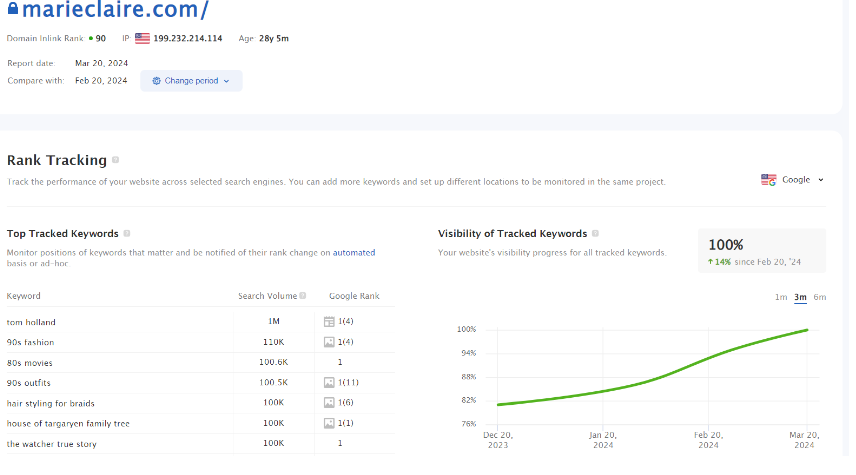Image resolution: width=856 pixels, height=475 pixels.
Task: Open the Change period dropdown
Action: [191, 81]
